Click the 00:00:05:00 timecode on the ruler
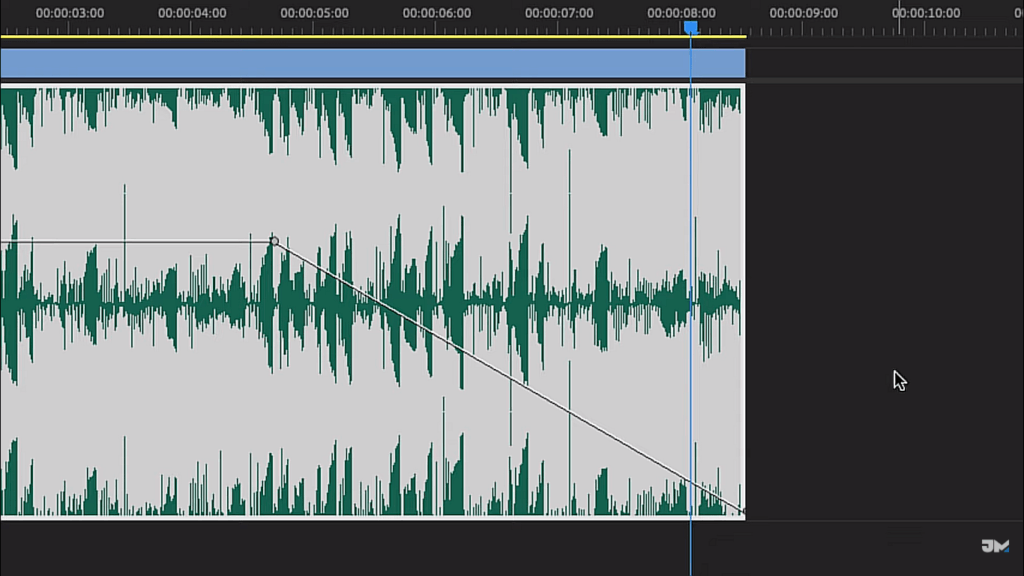 pyautogui.click(x=314, y=13)
